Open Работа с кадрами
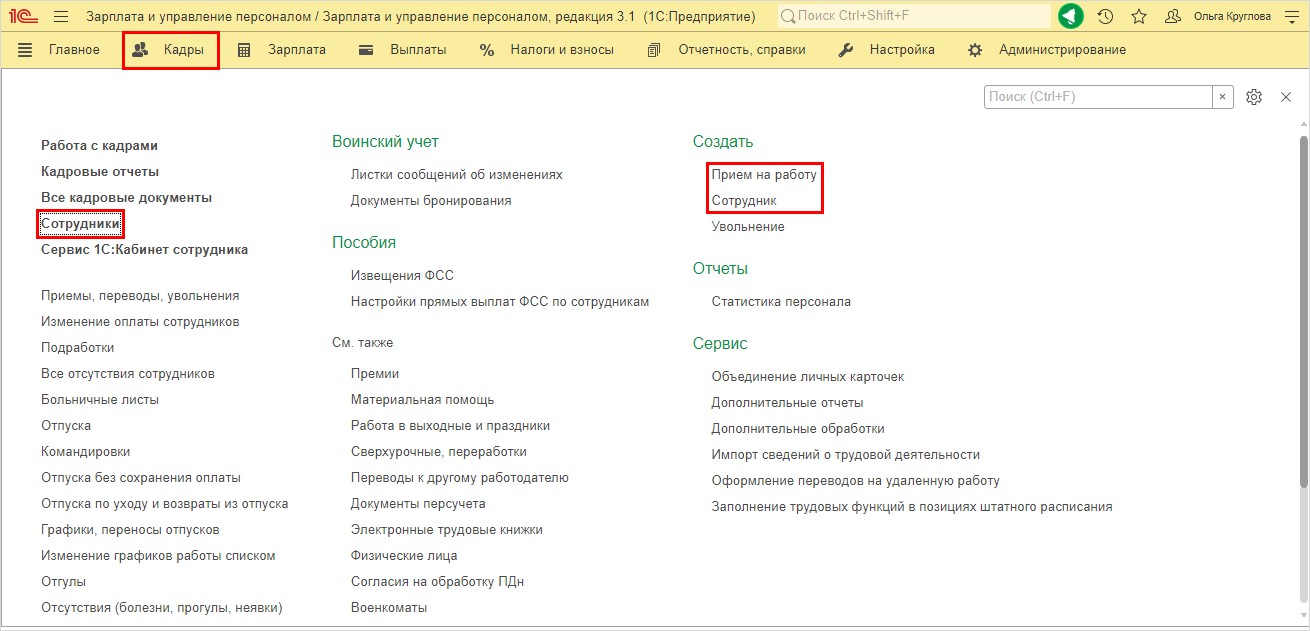Image resolution: width=1310 pixels, height=631 pixels. pyautogui.click(x=99, y=146)
